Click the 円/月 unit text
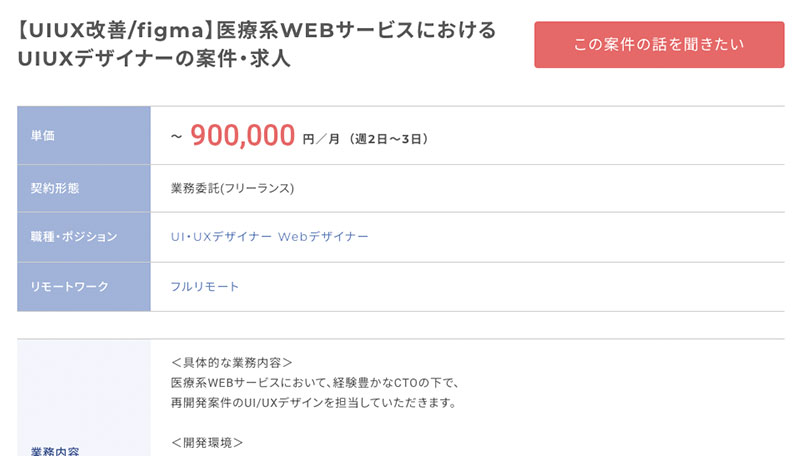This screenshot has height=456, width=800. pos(319,139)
